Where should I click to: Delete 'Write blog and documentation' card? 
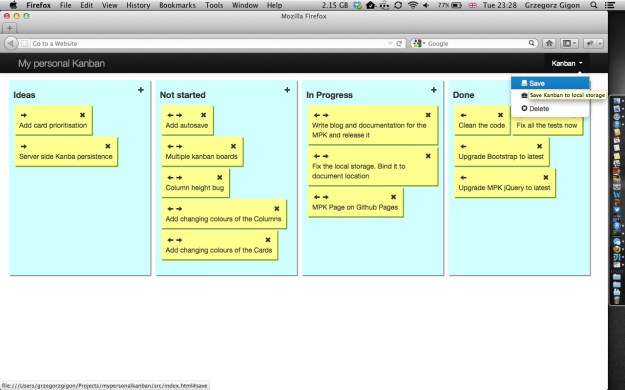(x=428, y=115)
